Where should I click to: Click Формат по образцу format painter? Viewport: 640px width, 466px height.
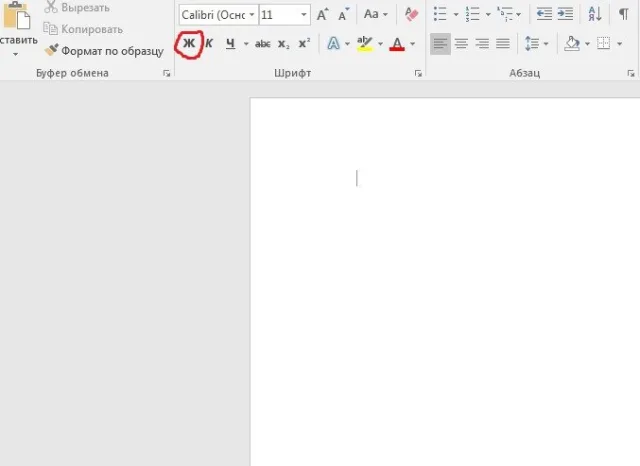coord(104,51)
